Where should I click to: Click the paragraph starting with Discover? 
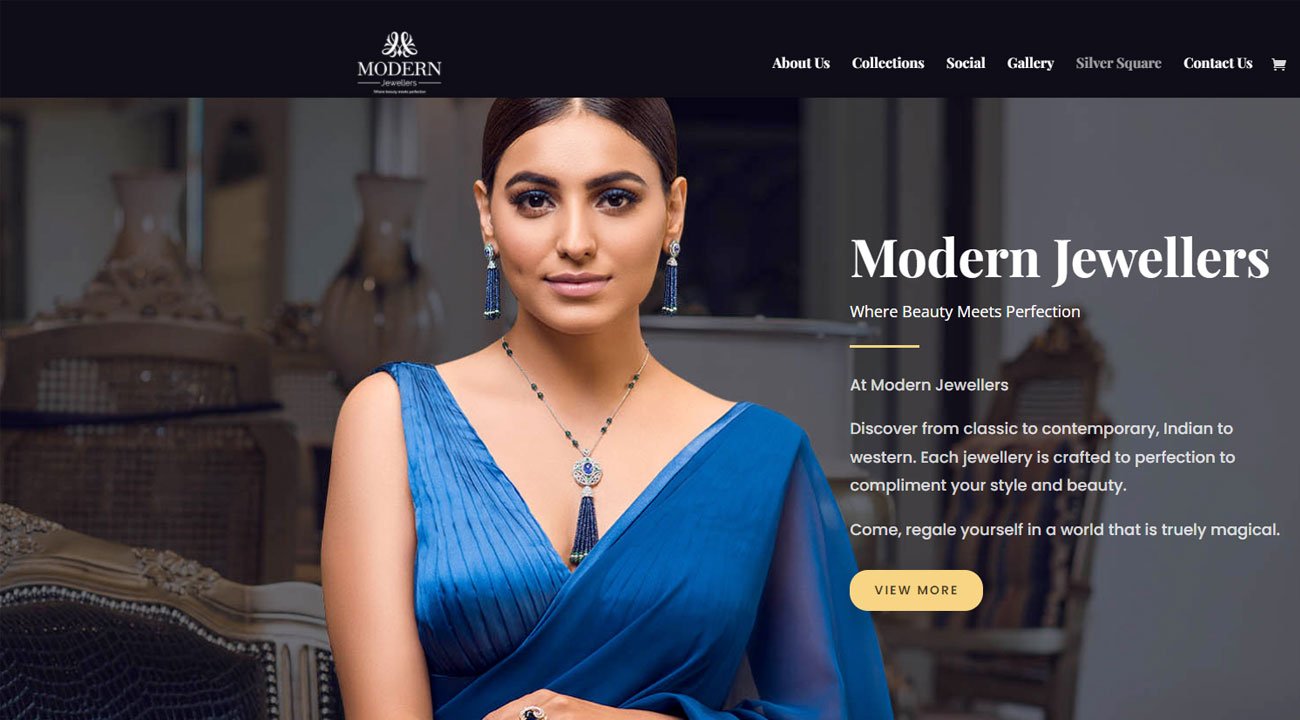click(1043, 457)
